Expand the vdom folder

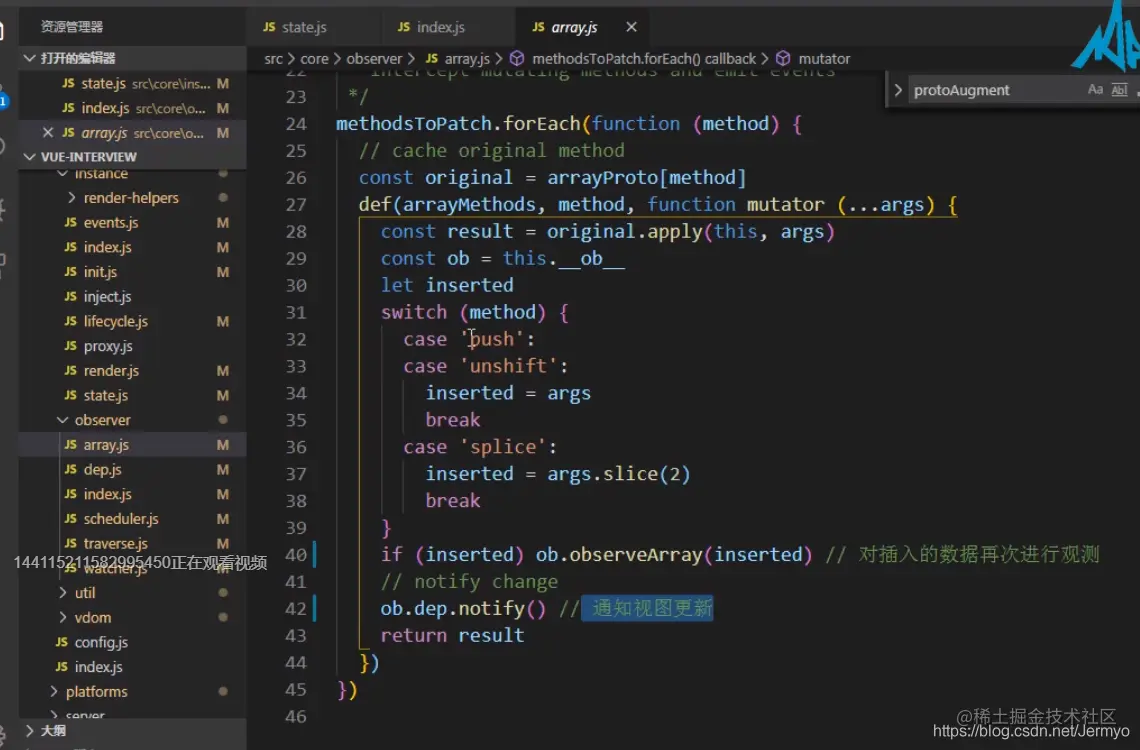pos(63,618)
